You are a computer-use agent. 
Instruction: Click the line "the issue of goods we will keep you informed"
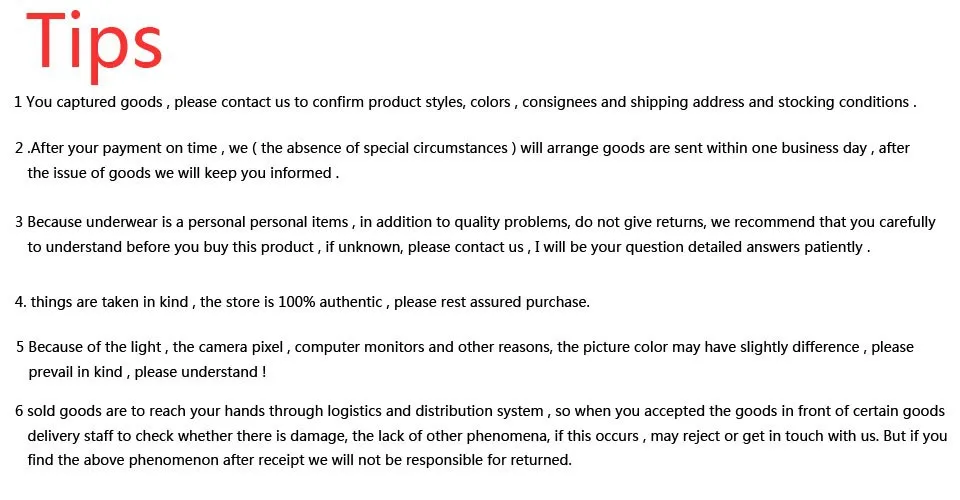[x=183, y=173]
